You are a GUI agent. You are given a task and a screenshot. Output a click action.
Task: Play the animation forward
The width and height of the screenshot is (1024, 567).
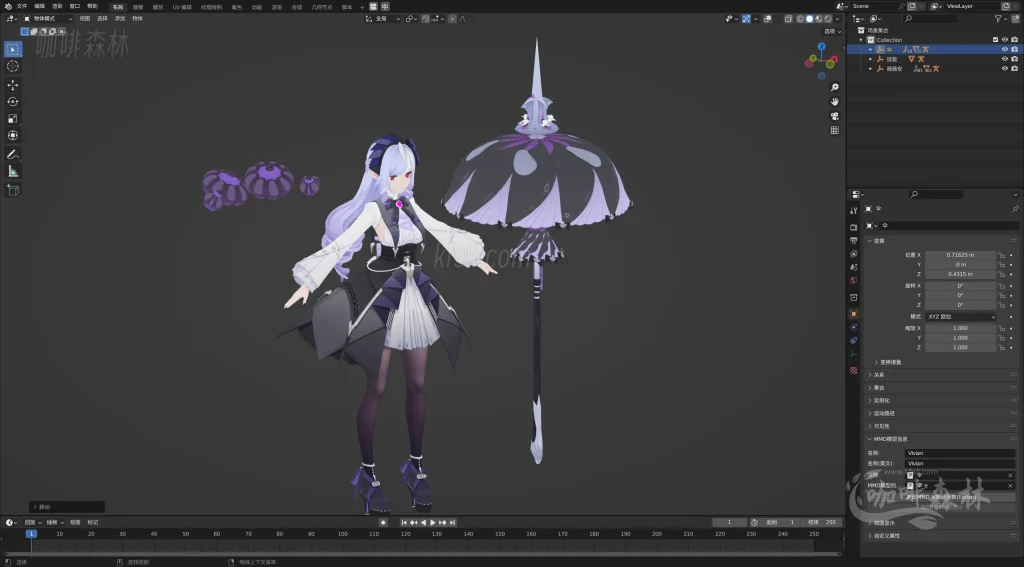(432, 523)
